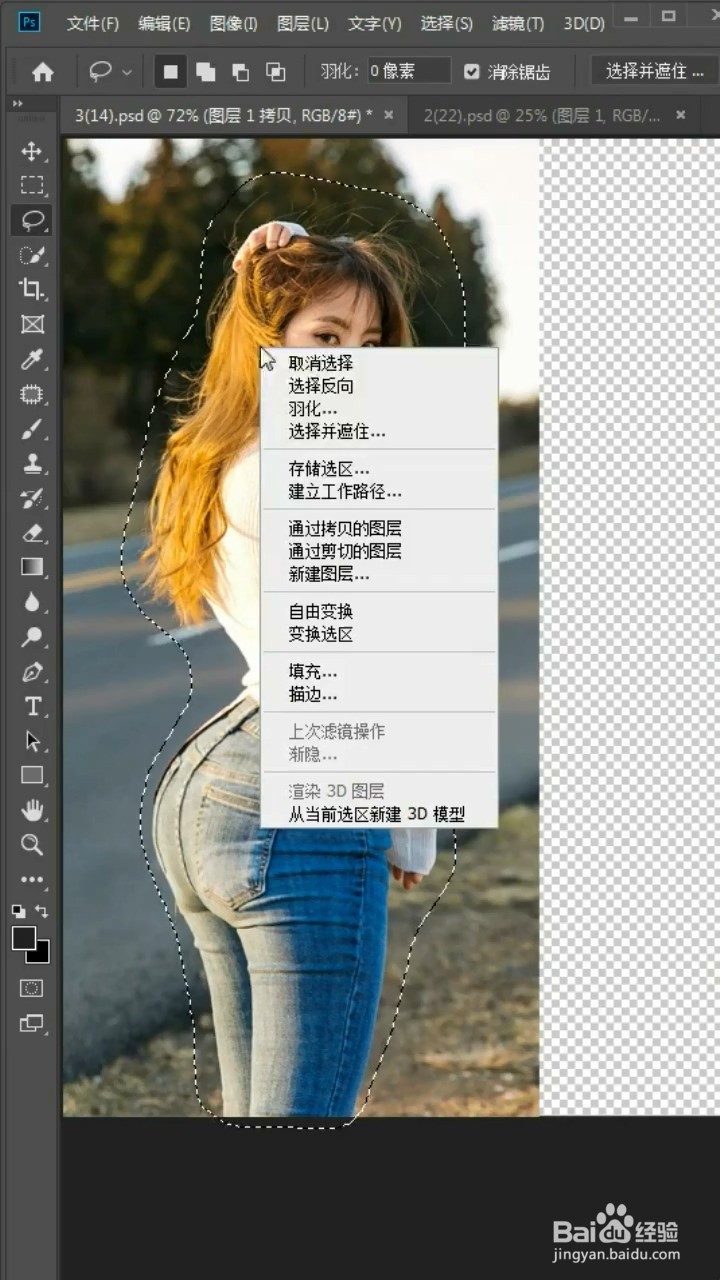Select the Eraser tool
Screen dimensions: 720x1280
tap(32, 533)
